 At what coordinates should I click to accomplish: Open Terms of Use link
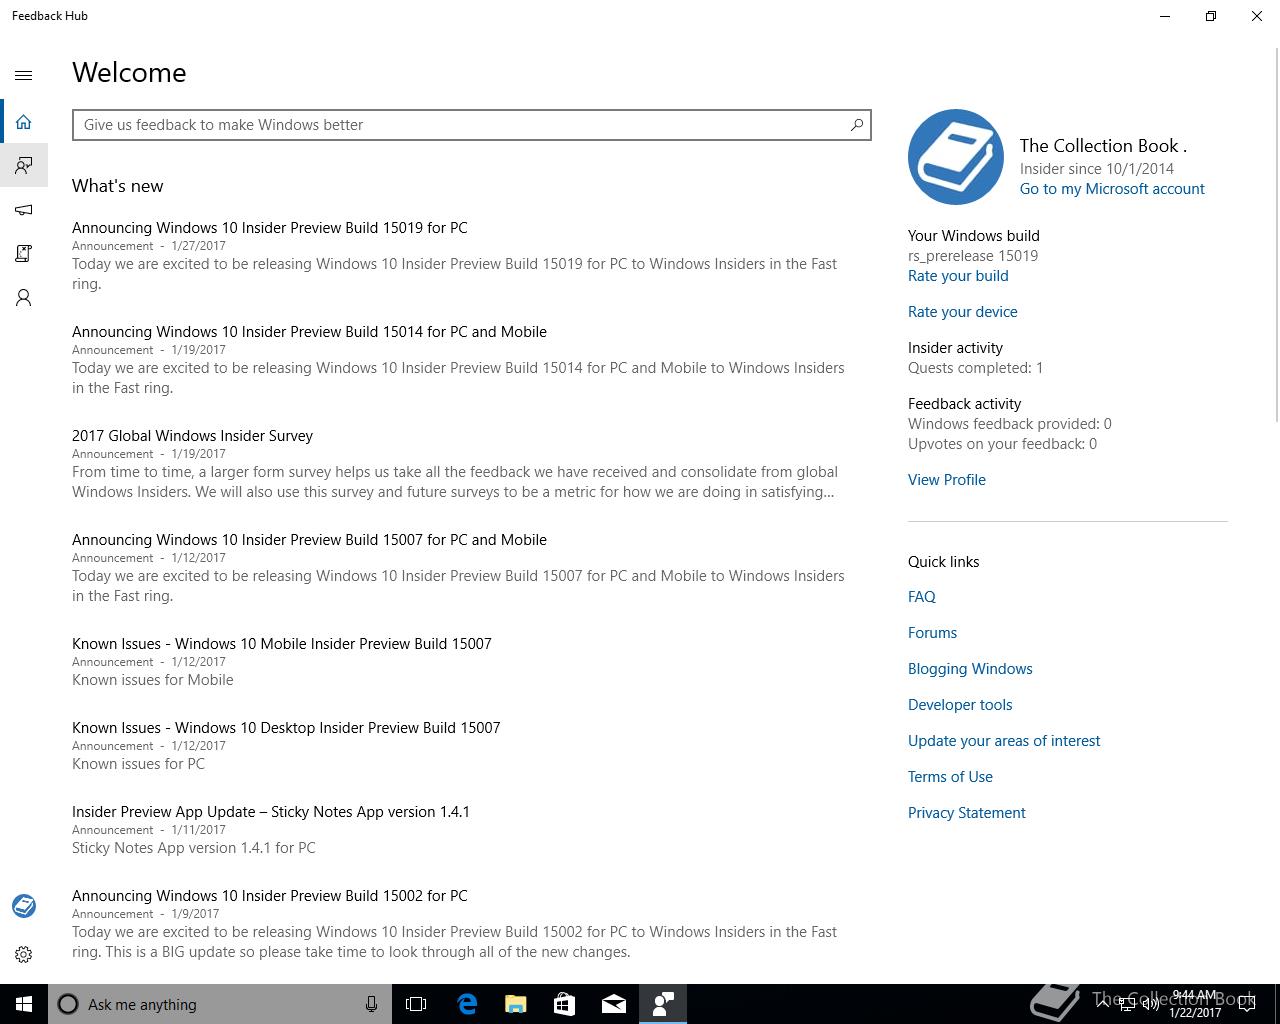pos(950,777)
